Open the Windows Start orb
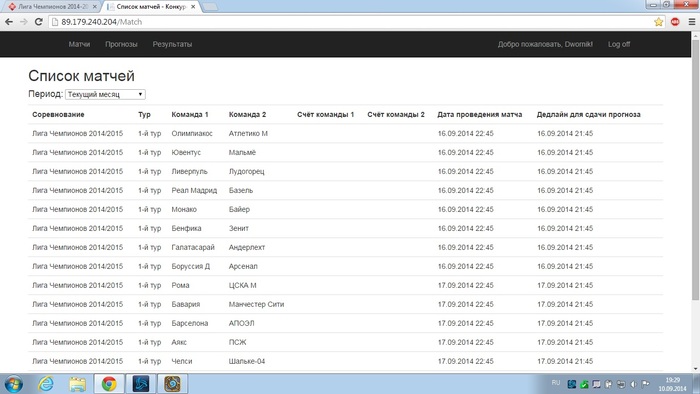 (14, 384)
